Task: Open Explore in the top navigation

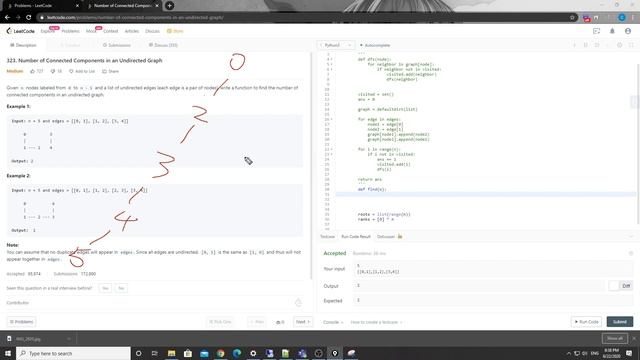Action: 48,31
